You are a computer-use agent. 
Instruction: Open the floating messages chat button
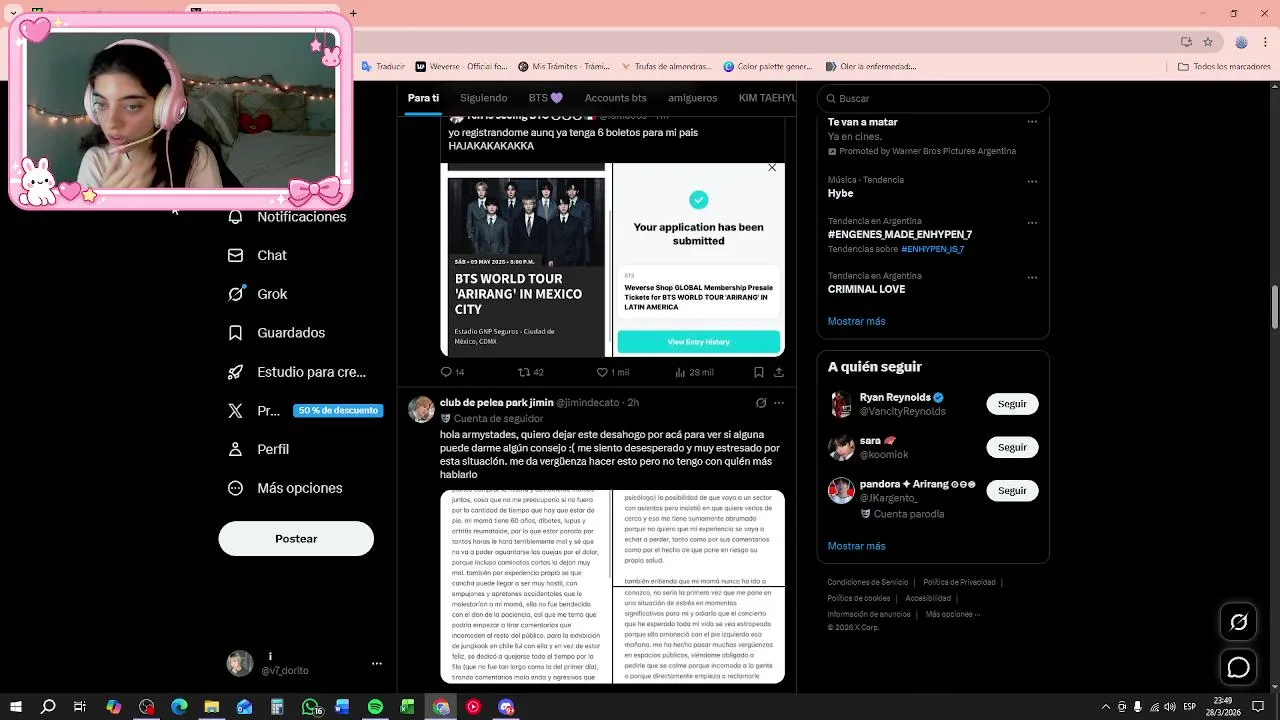coord(1238,667)
